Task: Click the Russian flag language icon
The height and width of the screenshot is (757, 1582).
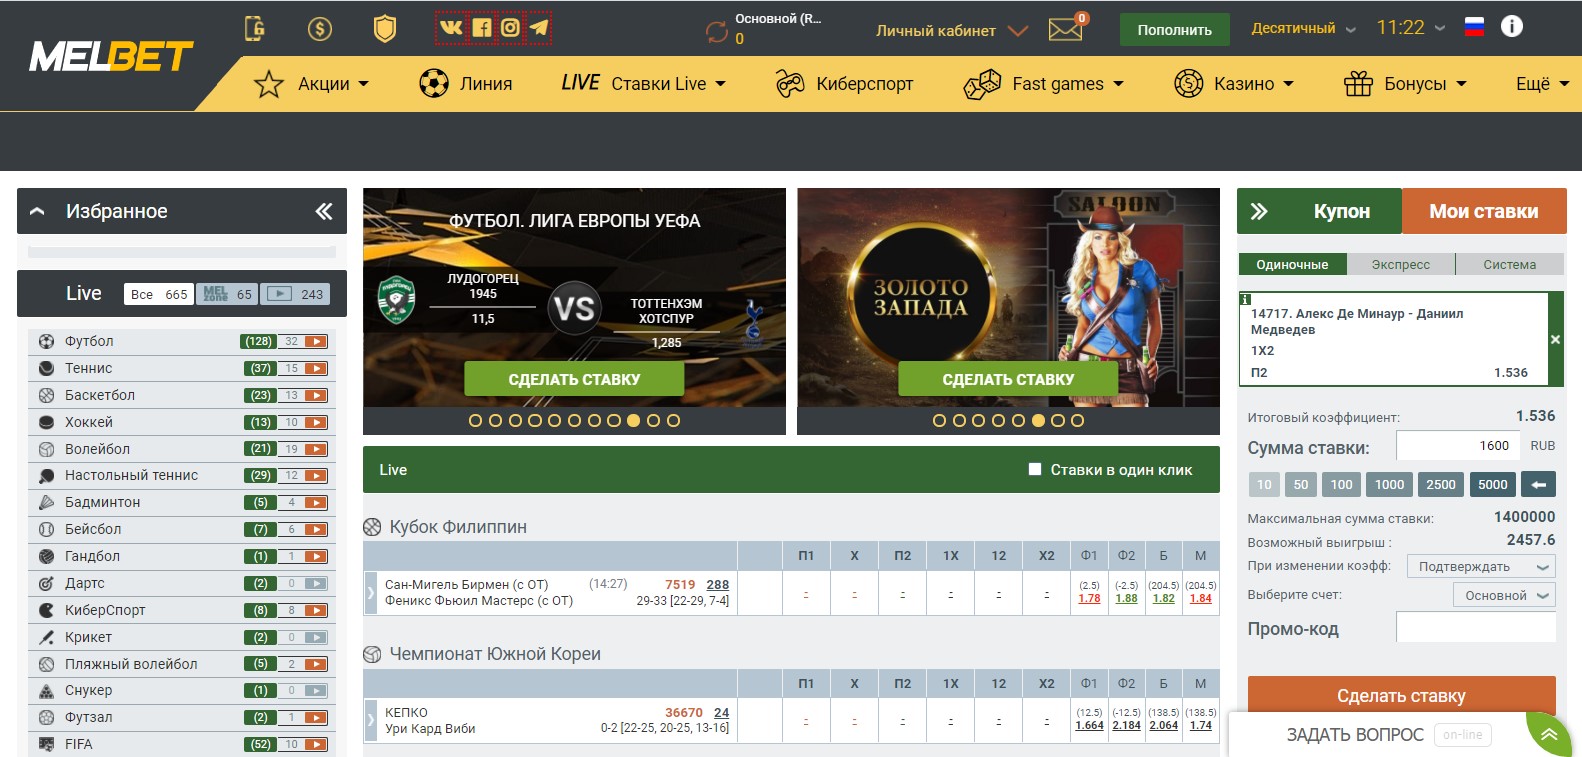Action: tap(1474, 27)
